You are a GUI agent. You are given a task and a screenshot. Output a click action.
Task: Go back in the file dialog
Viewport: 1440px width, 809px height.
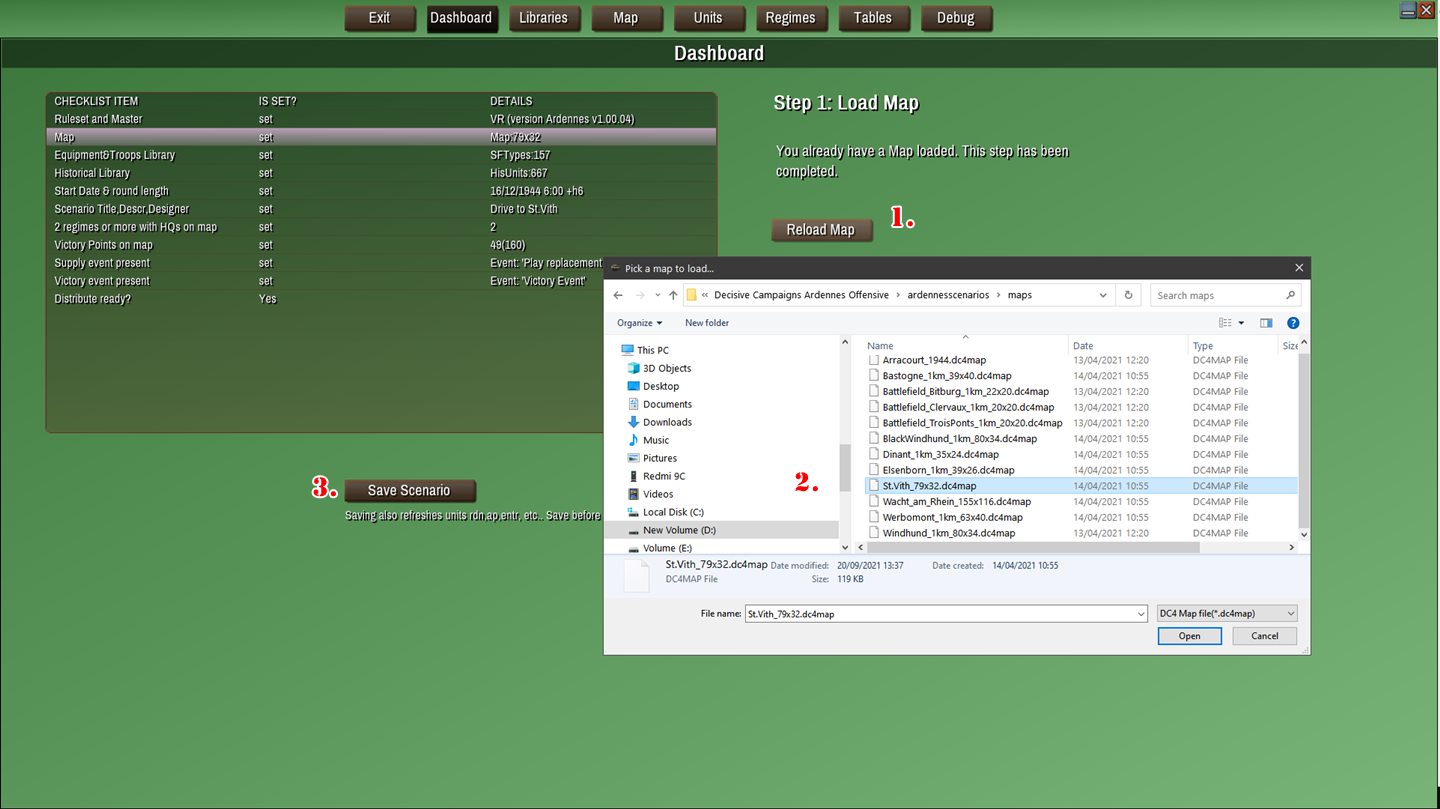pos(618,295)
